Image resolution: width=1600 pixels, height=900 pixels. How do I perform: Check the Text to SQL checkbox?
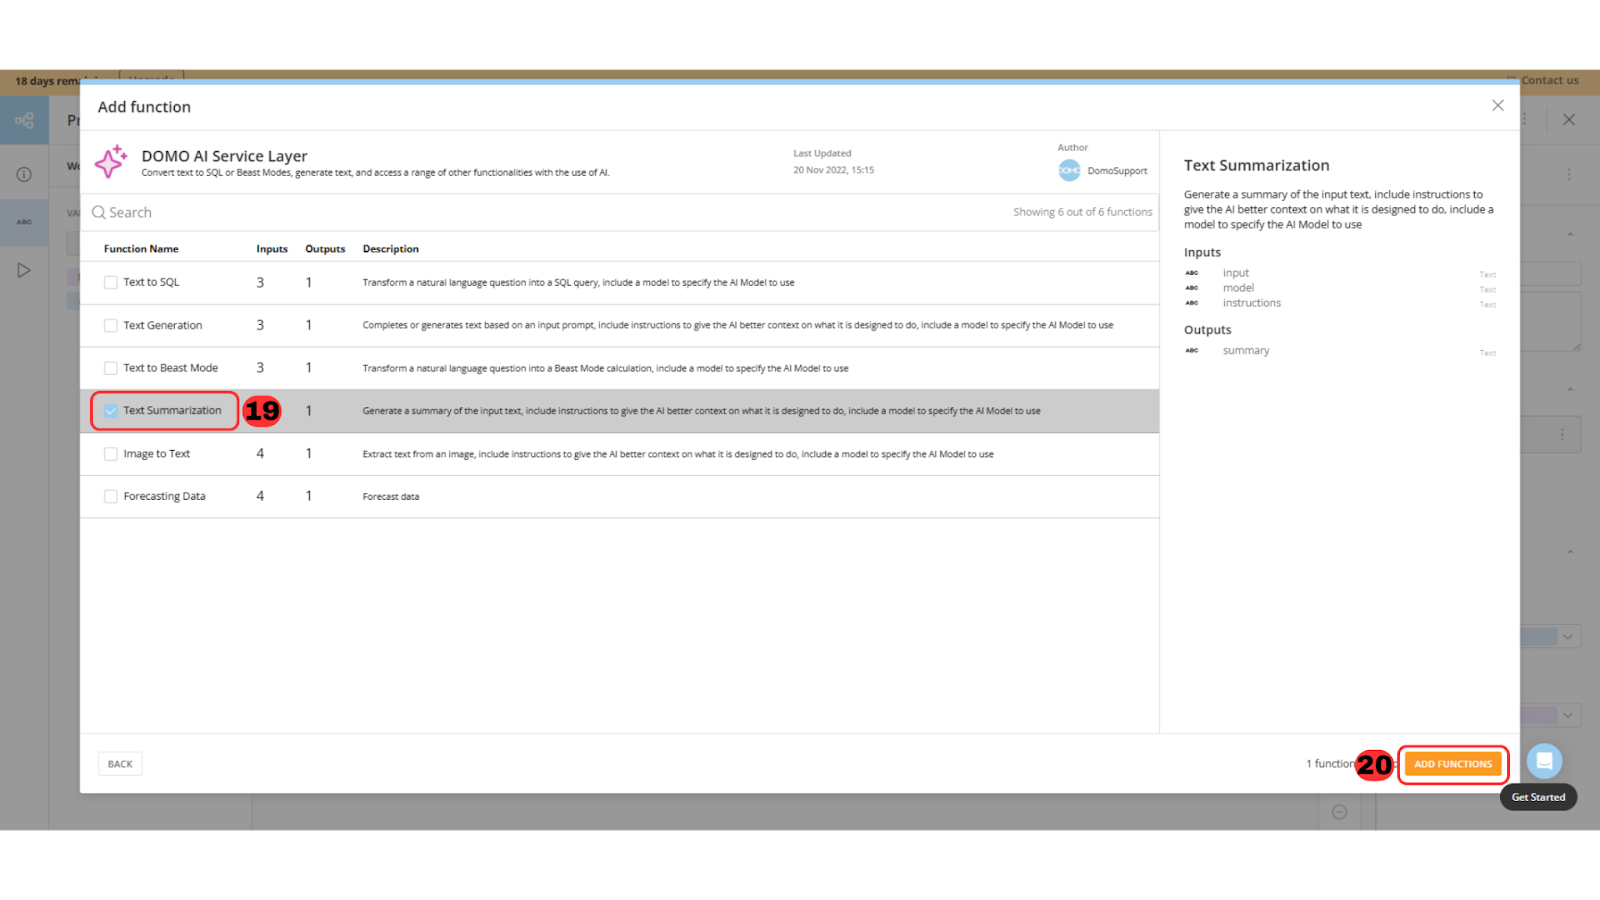coord(111,283)
